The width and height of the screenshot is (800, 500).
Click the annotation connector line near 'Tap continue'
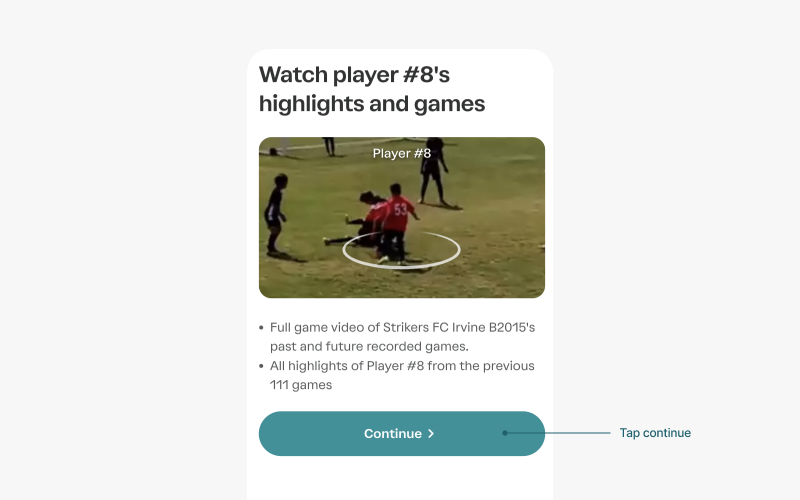click(x=559, y=433)
